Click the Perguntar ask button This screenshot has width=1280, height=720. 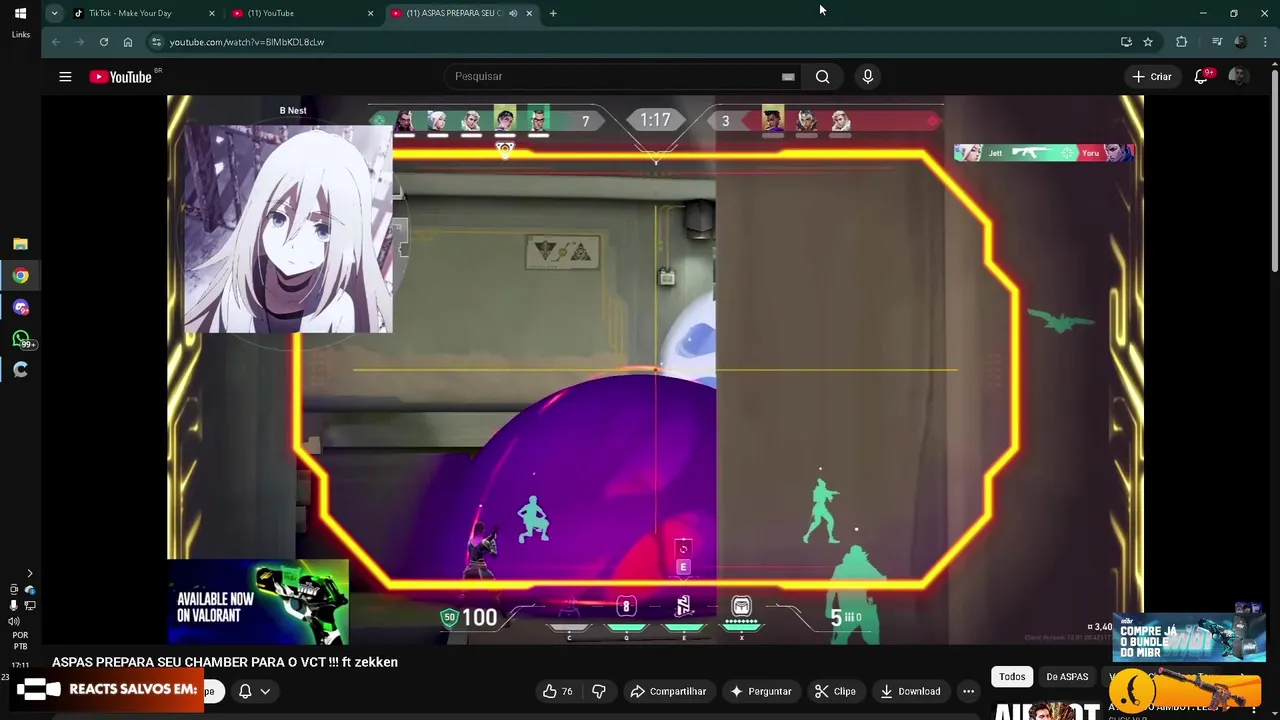[761, 691]
